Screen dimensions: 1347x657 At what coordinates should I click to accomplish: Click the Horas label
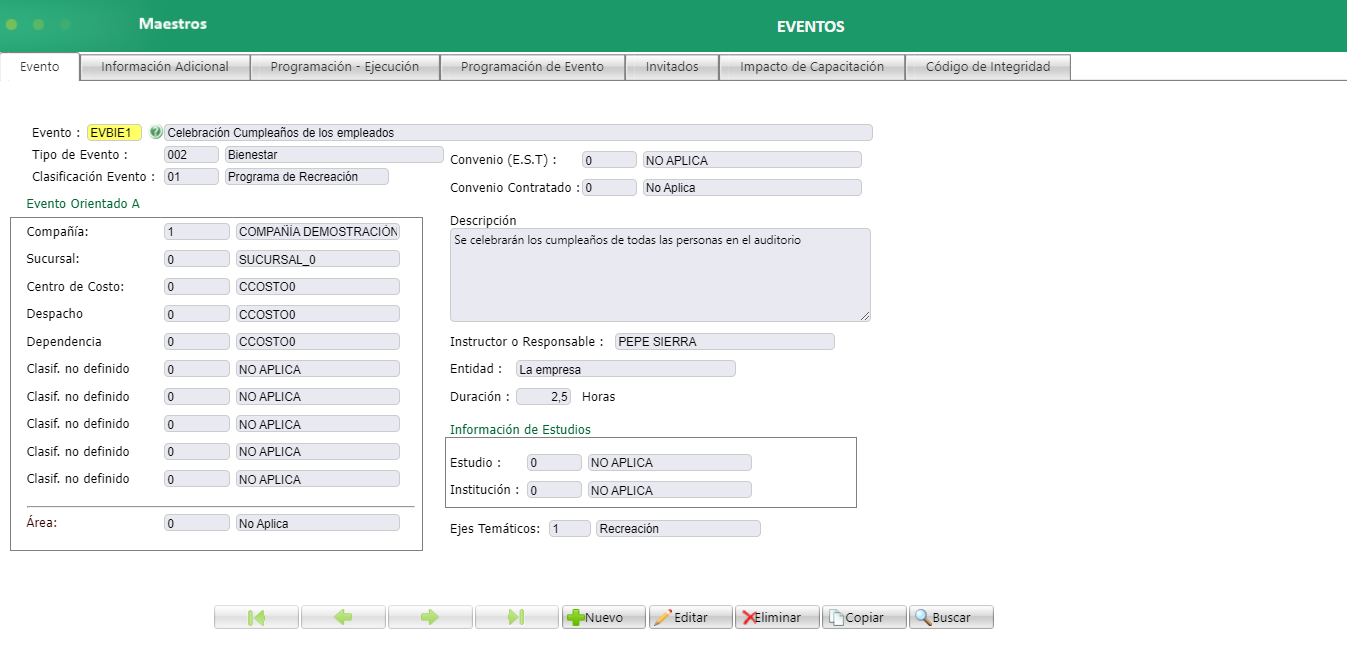click(598, 397)
